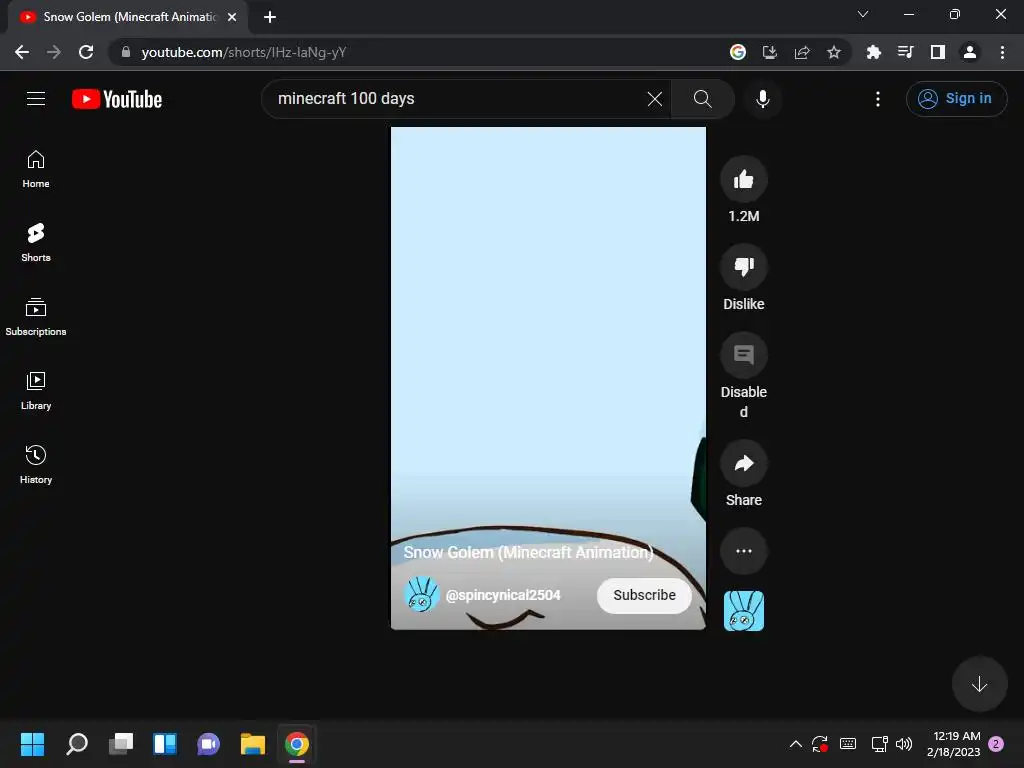Bookmark this tab star
This screenshot has height=768, width=1024.
(x=833, y=52)
